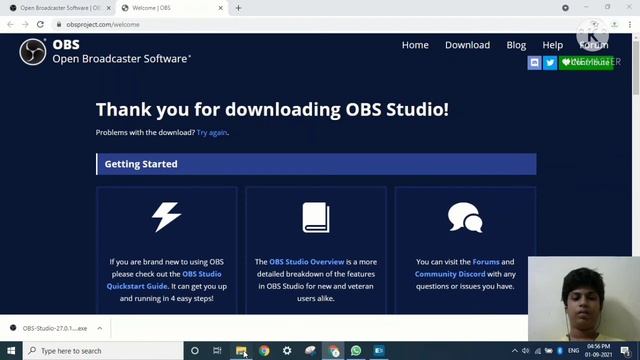Image resolution: width=640 pixels, height=360 pixels.
Task: Click the address bar URL field
Action: point(318,24)
